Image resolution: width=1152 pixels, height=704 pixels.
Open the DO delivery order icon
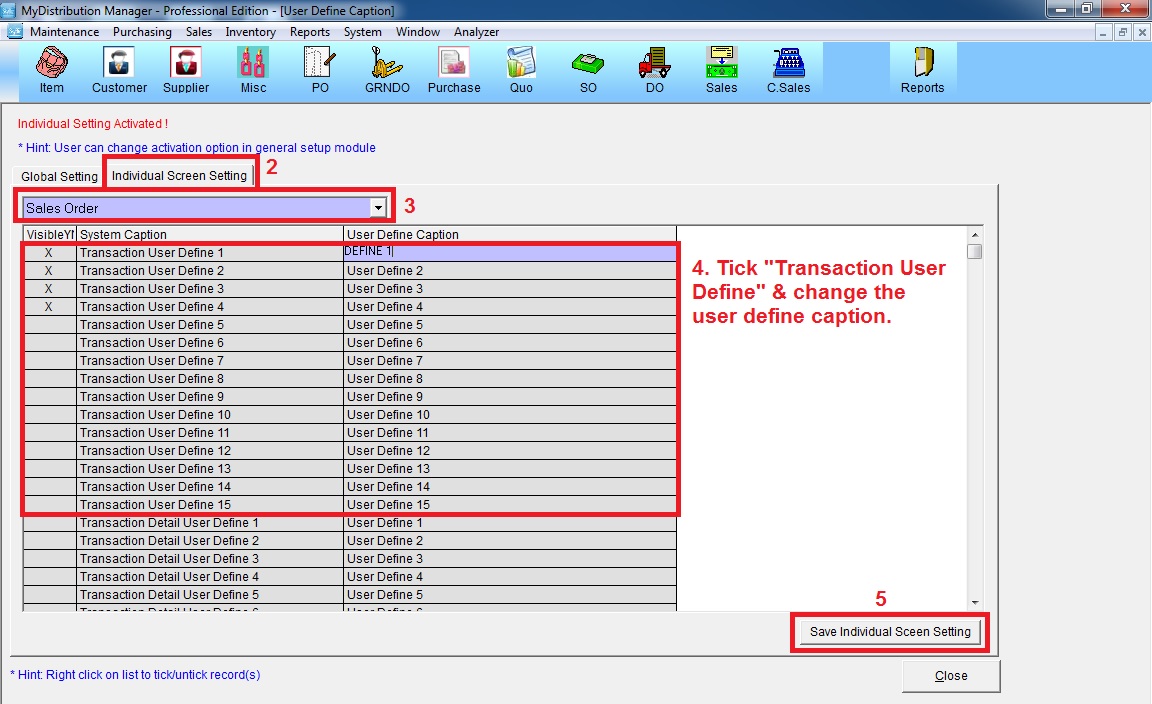(x=654, y=70)
